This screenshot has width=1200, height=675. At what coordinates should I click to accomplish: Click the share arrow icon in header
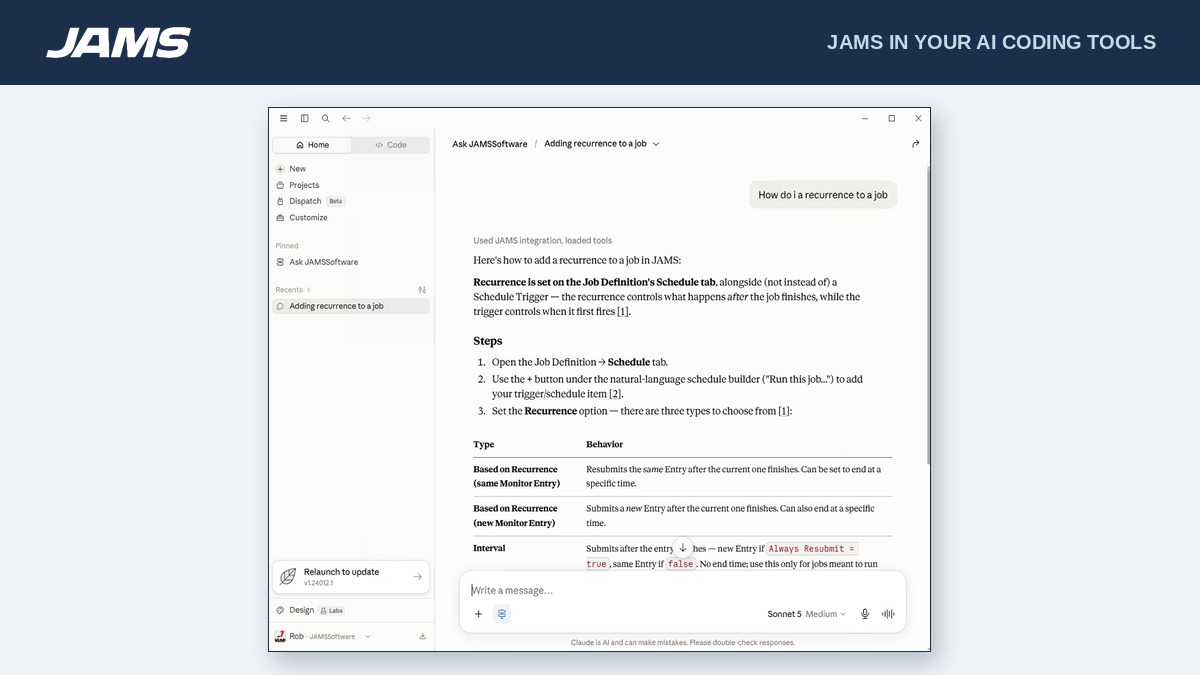915,144
